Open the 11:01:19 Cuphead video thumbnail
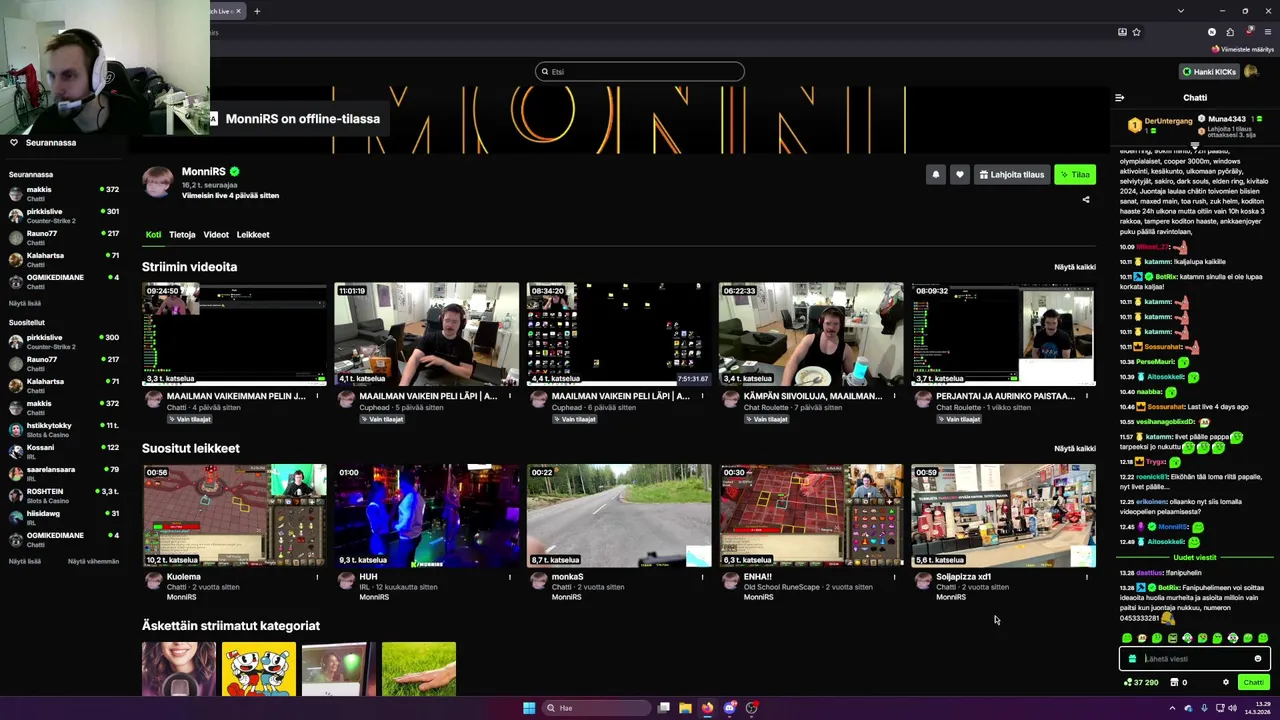This screenshot has width=1280, height=720. (x=427, y=334)
